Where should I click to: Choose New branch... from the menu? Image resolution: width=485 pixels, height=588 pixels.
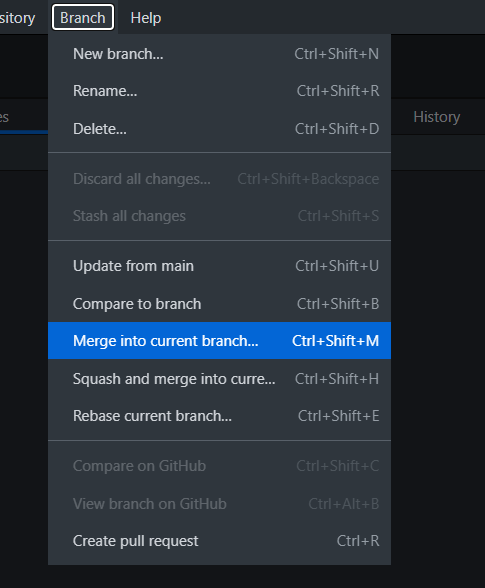pos(219,54)
